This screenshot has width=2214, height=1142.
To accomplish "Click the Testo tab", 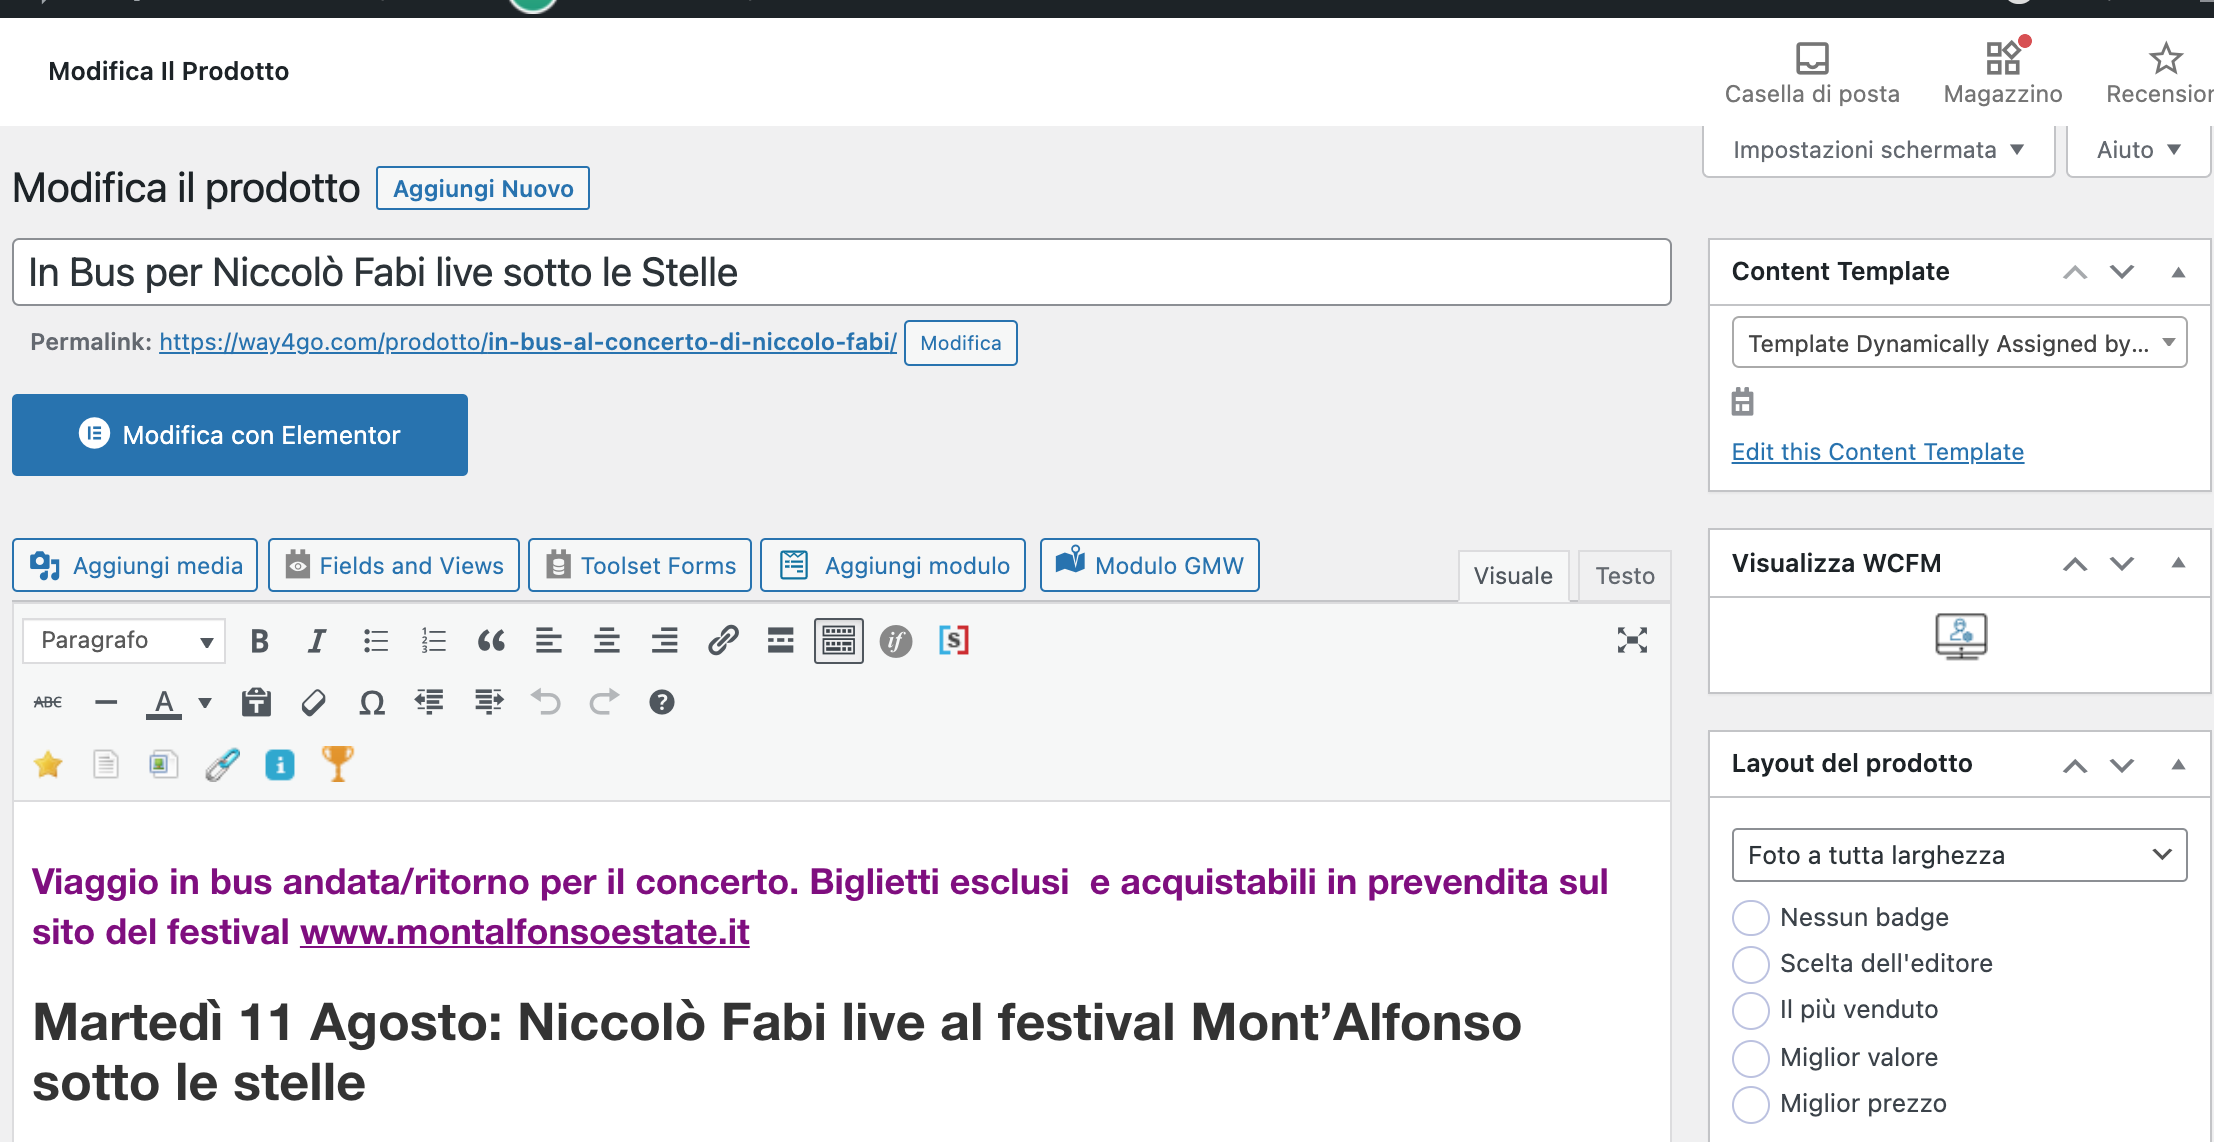I will point(1626,575).
